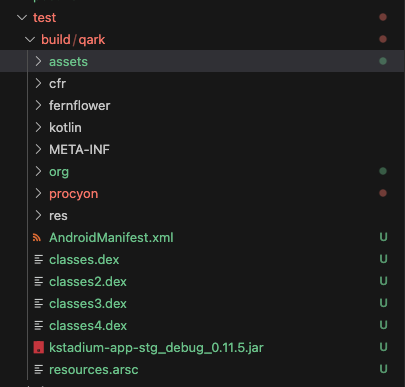Screen dimensions: 405x387
Task: Open AndroidManifest.xml file
Action: click(111, 238)
